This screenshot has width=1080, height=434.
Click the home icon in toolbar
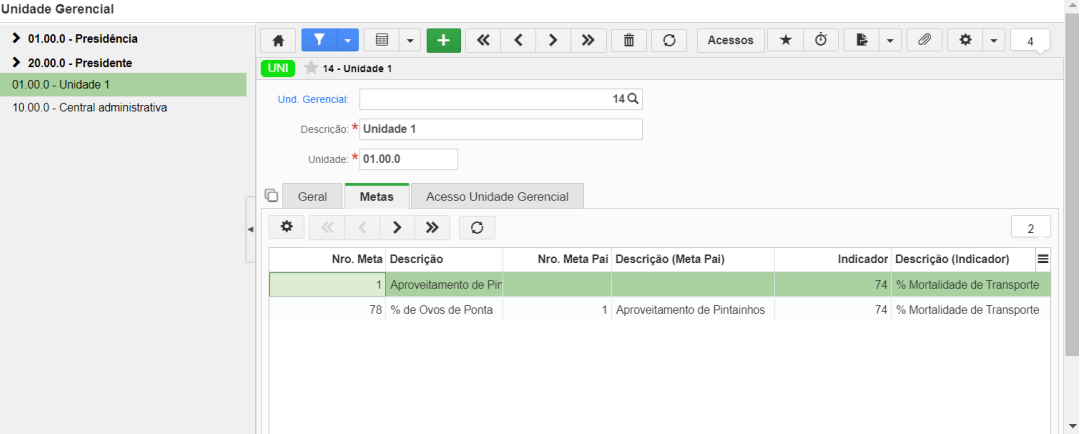pyautogui.click(x=278, y=41)
